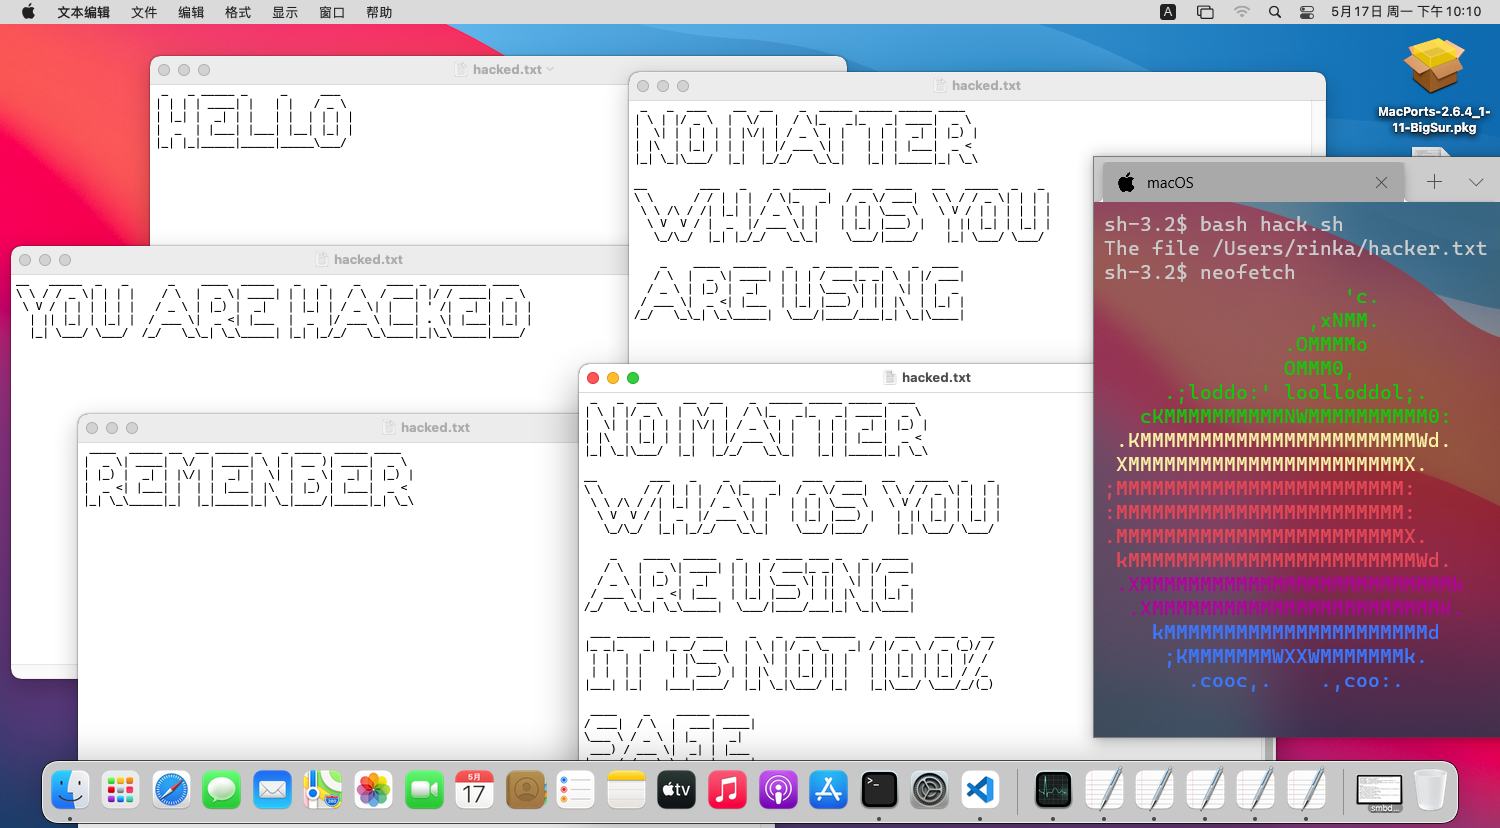Open Launchpad from the dock

click(x=120, y=790)
